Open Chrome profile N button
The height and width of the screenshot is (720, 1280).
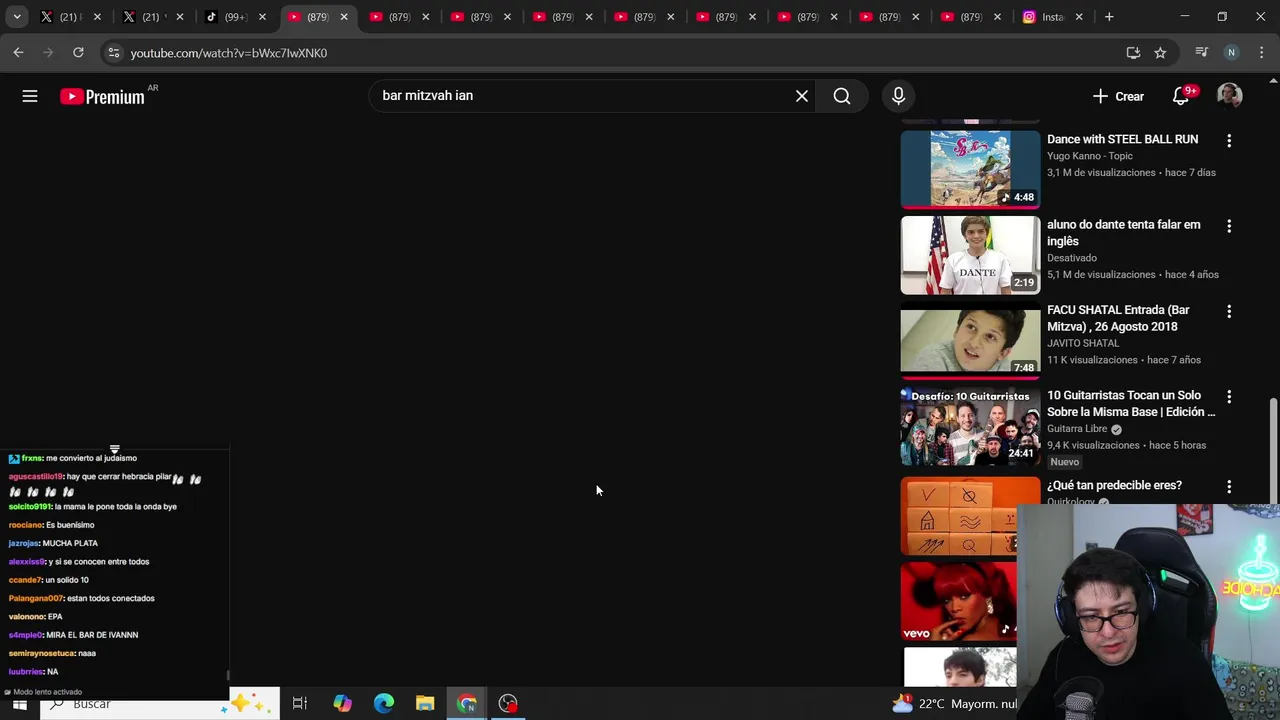1231,53
